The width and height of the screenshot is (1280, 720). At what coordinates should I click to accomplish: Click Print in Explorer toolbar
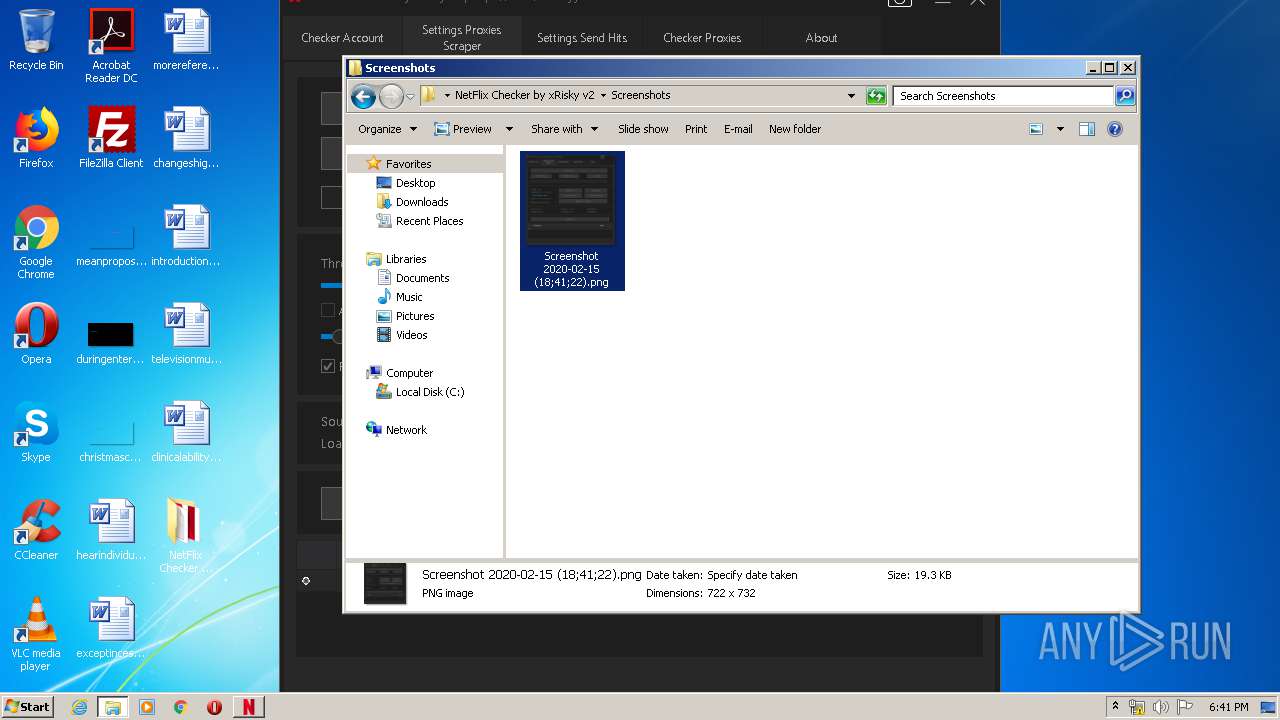point(696,129)
